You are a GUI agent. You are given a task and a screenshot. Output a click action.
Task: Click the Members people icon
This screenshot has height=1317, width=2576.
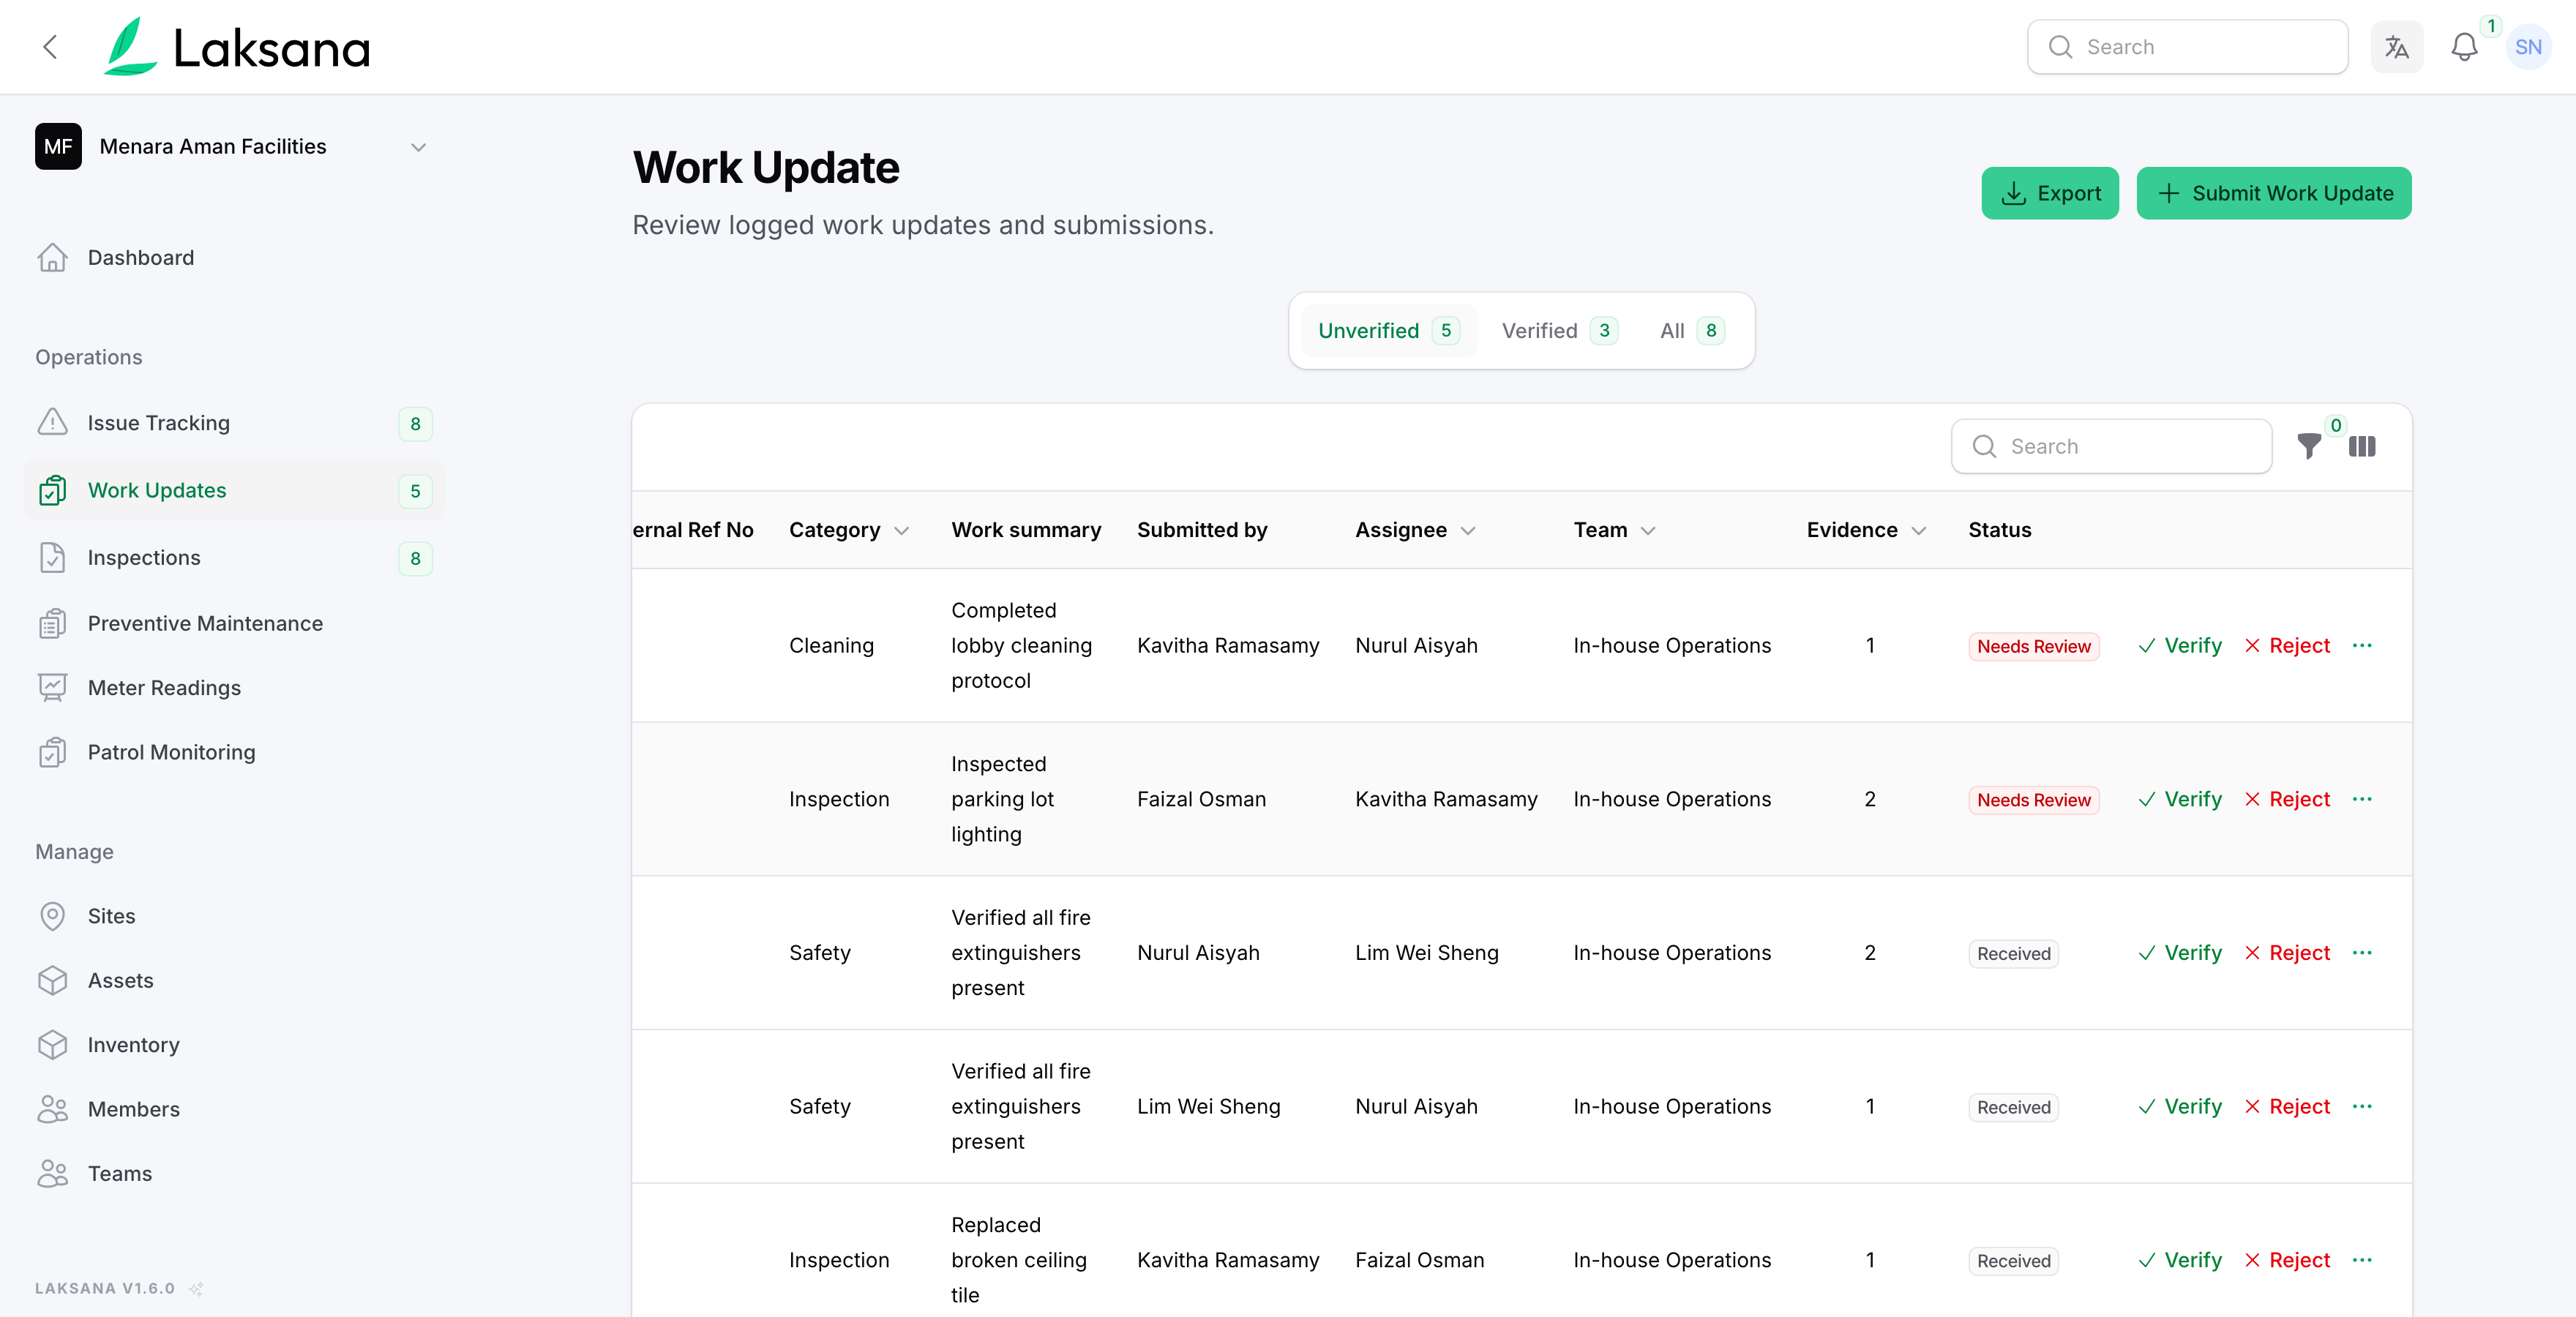point(52,1110)
